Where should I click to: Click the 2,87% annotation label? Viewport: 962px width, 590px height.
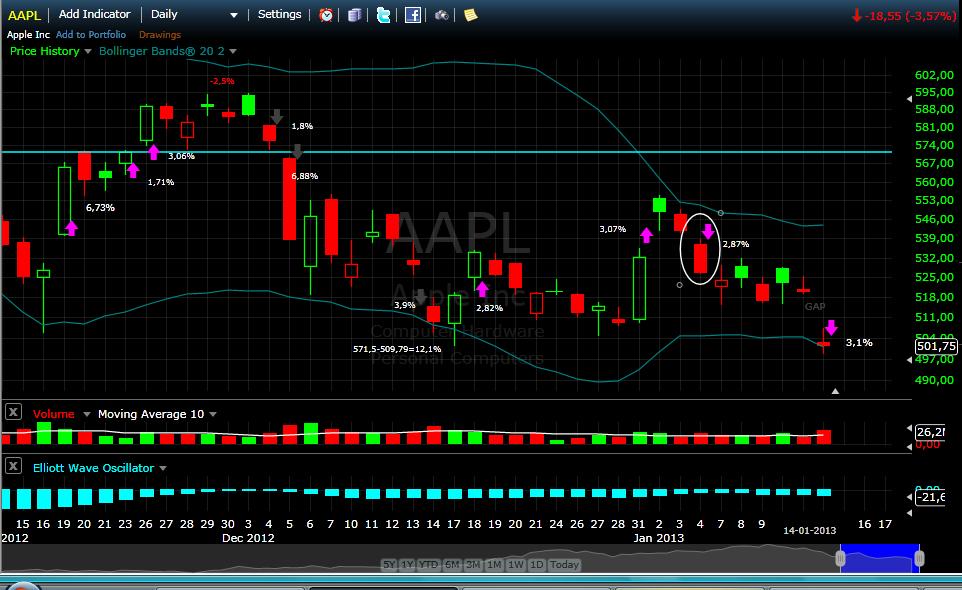click(736, 244)
